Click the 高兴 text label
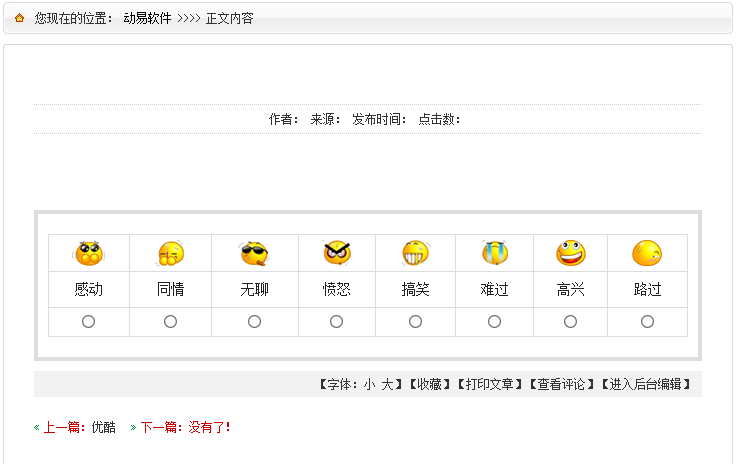Image resolution: width=736 pixels, height=464 pixels. point(571,289)
